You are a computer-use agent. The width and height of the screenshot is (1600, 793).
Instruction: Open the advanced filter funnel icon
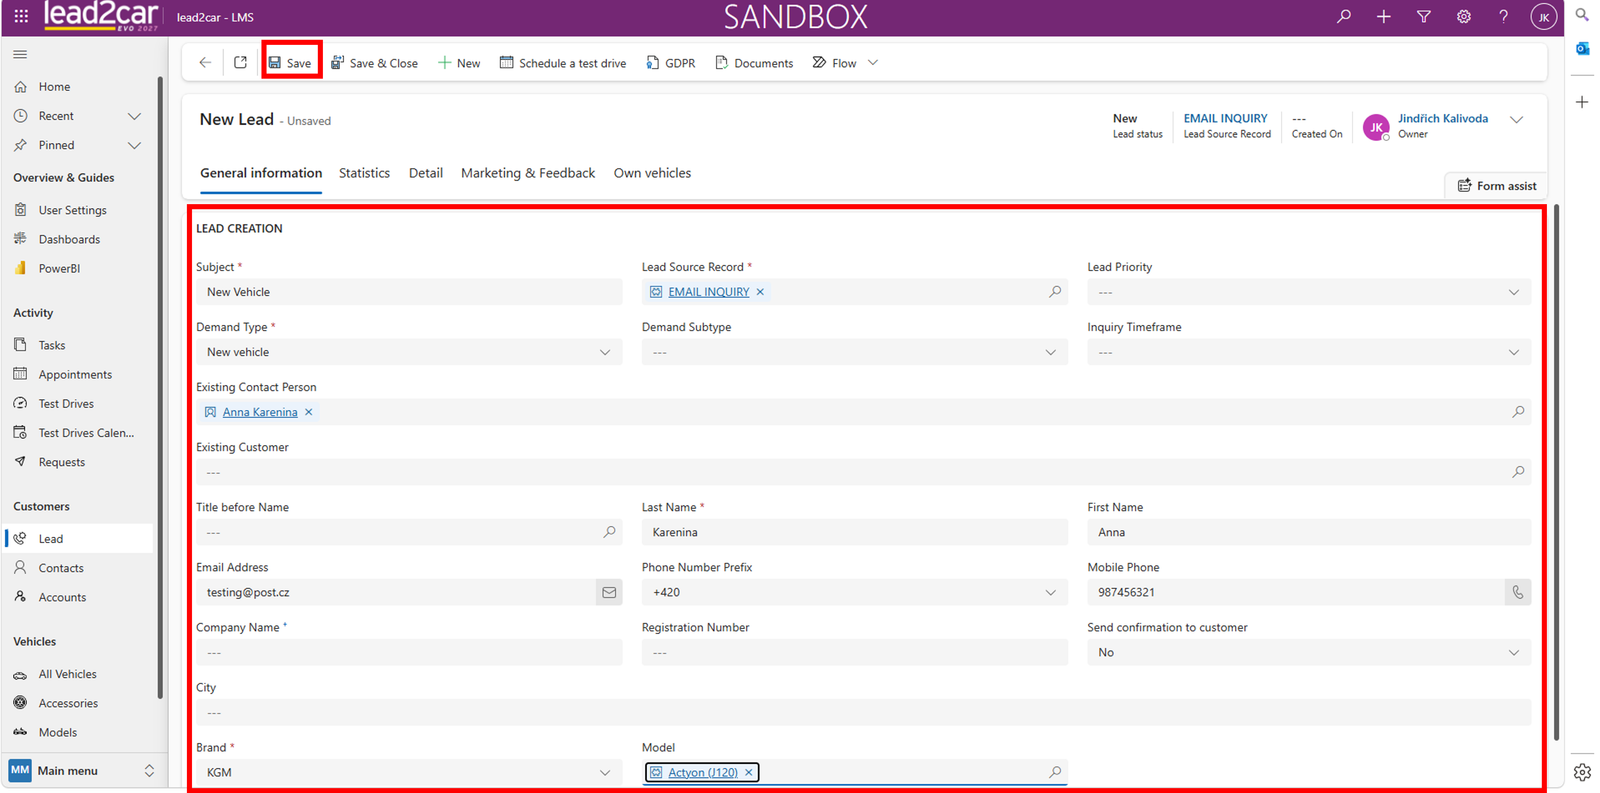pyautogui.click(x=1424, y=16)
